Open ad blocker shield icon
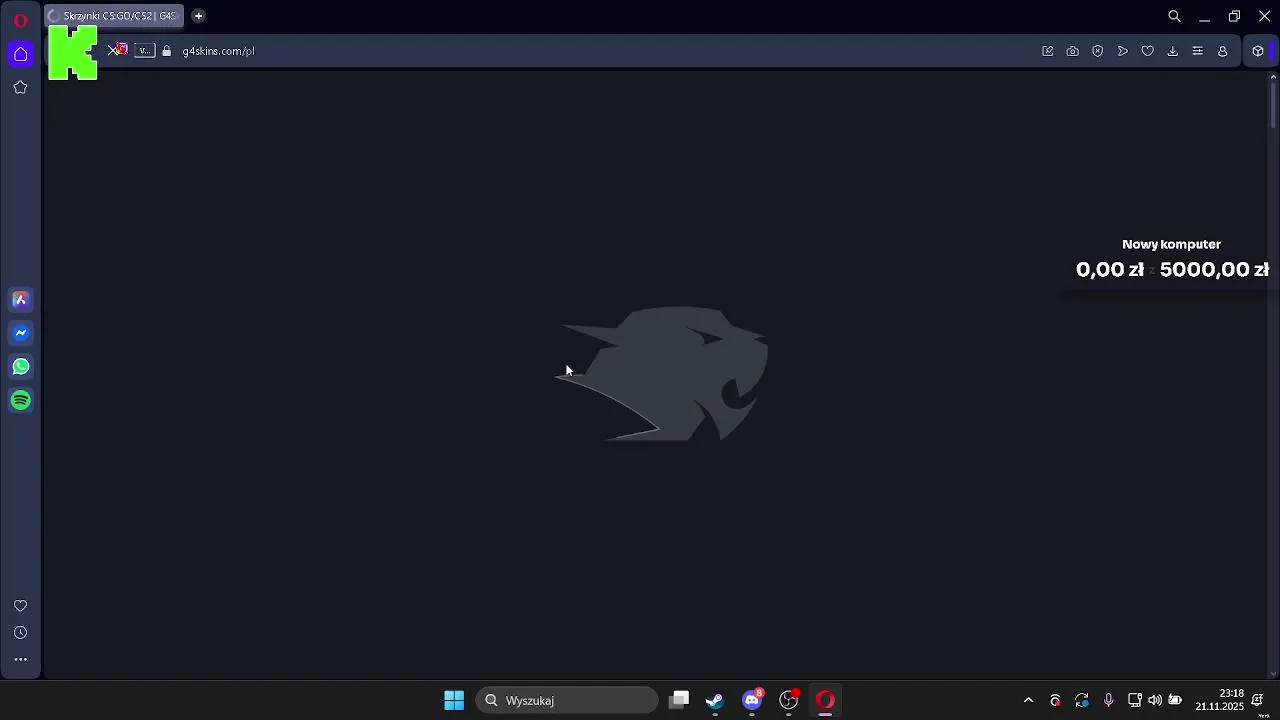The image size is (1280, 720). click(x=1098, y=51)
